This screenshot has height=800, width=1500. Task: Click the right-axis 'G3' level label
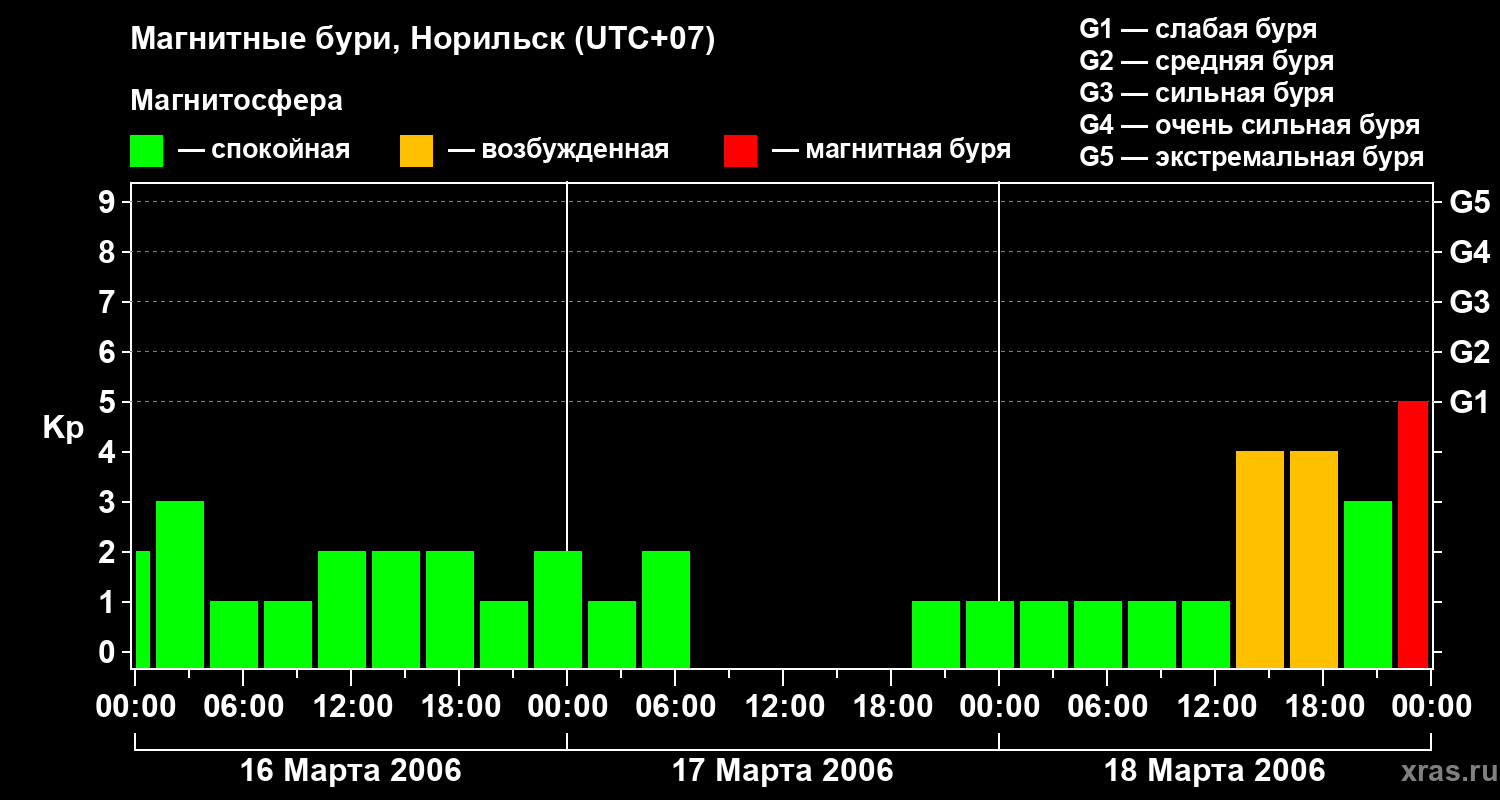1469,302
